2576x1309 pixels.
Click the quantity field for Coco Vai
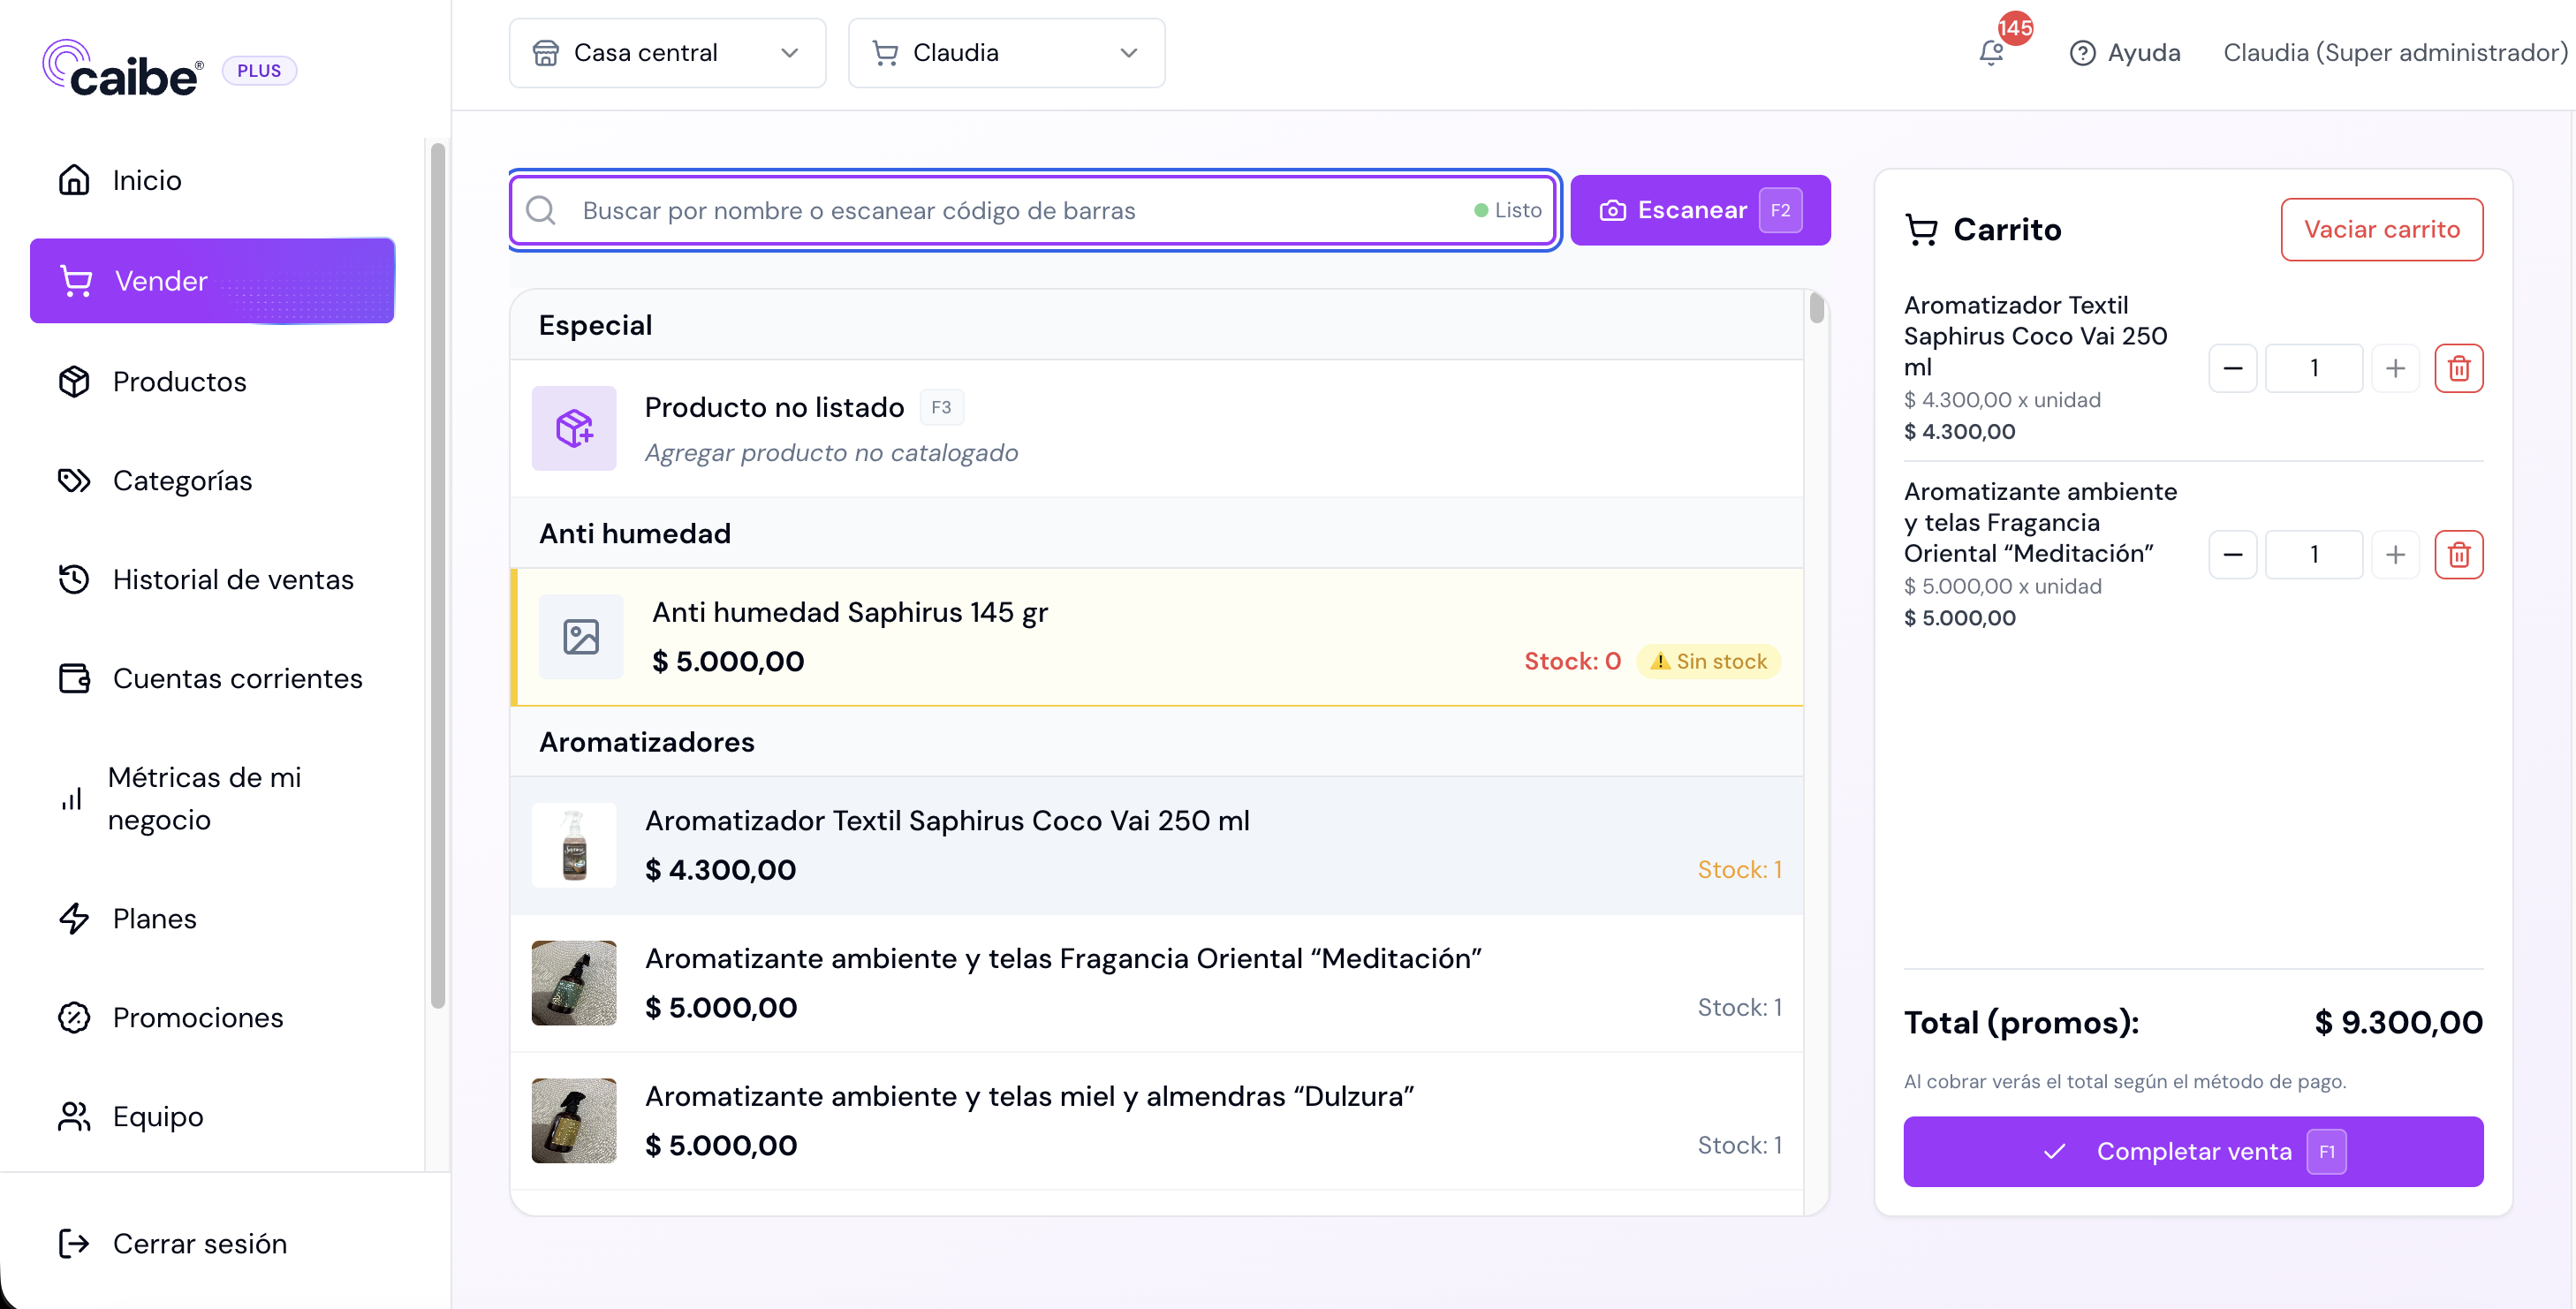pos(2315,368)
